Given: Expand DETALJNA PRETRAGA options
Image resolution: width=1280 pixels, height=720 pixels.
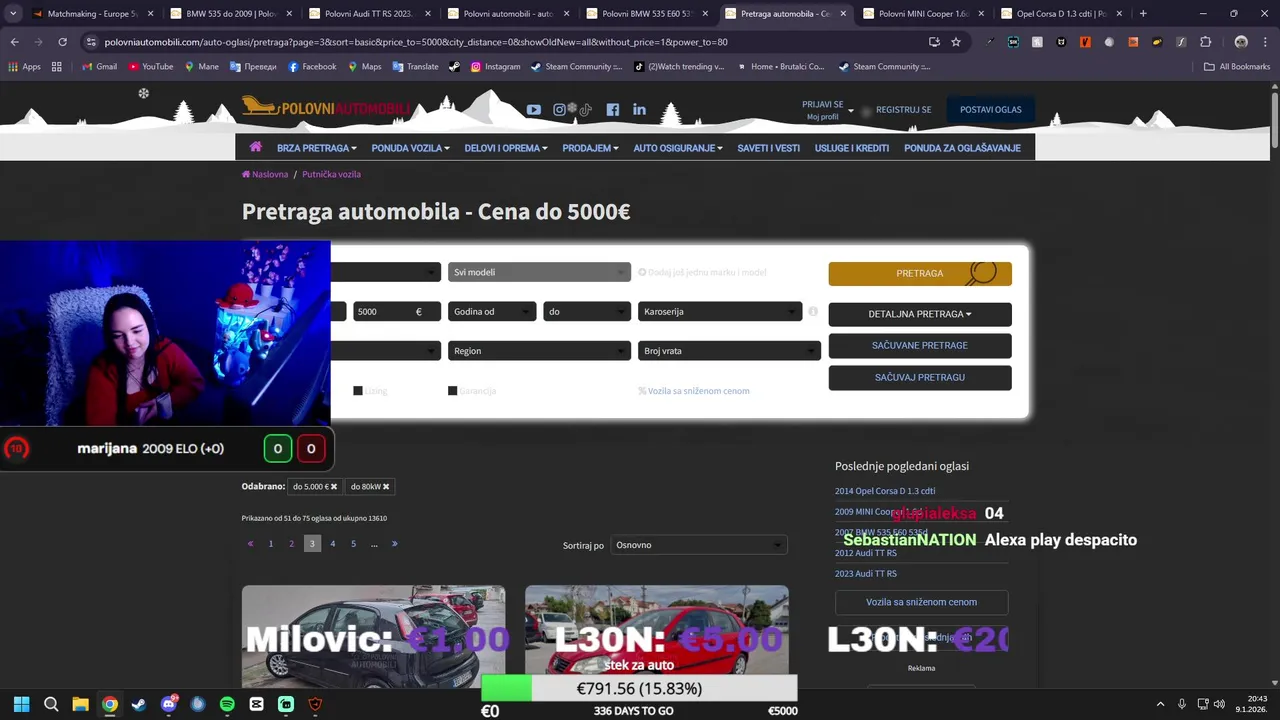Looking at the screenshot, I should point(920,314).
